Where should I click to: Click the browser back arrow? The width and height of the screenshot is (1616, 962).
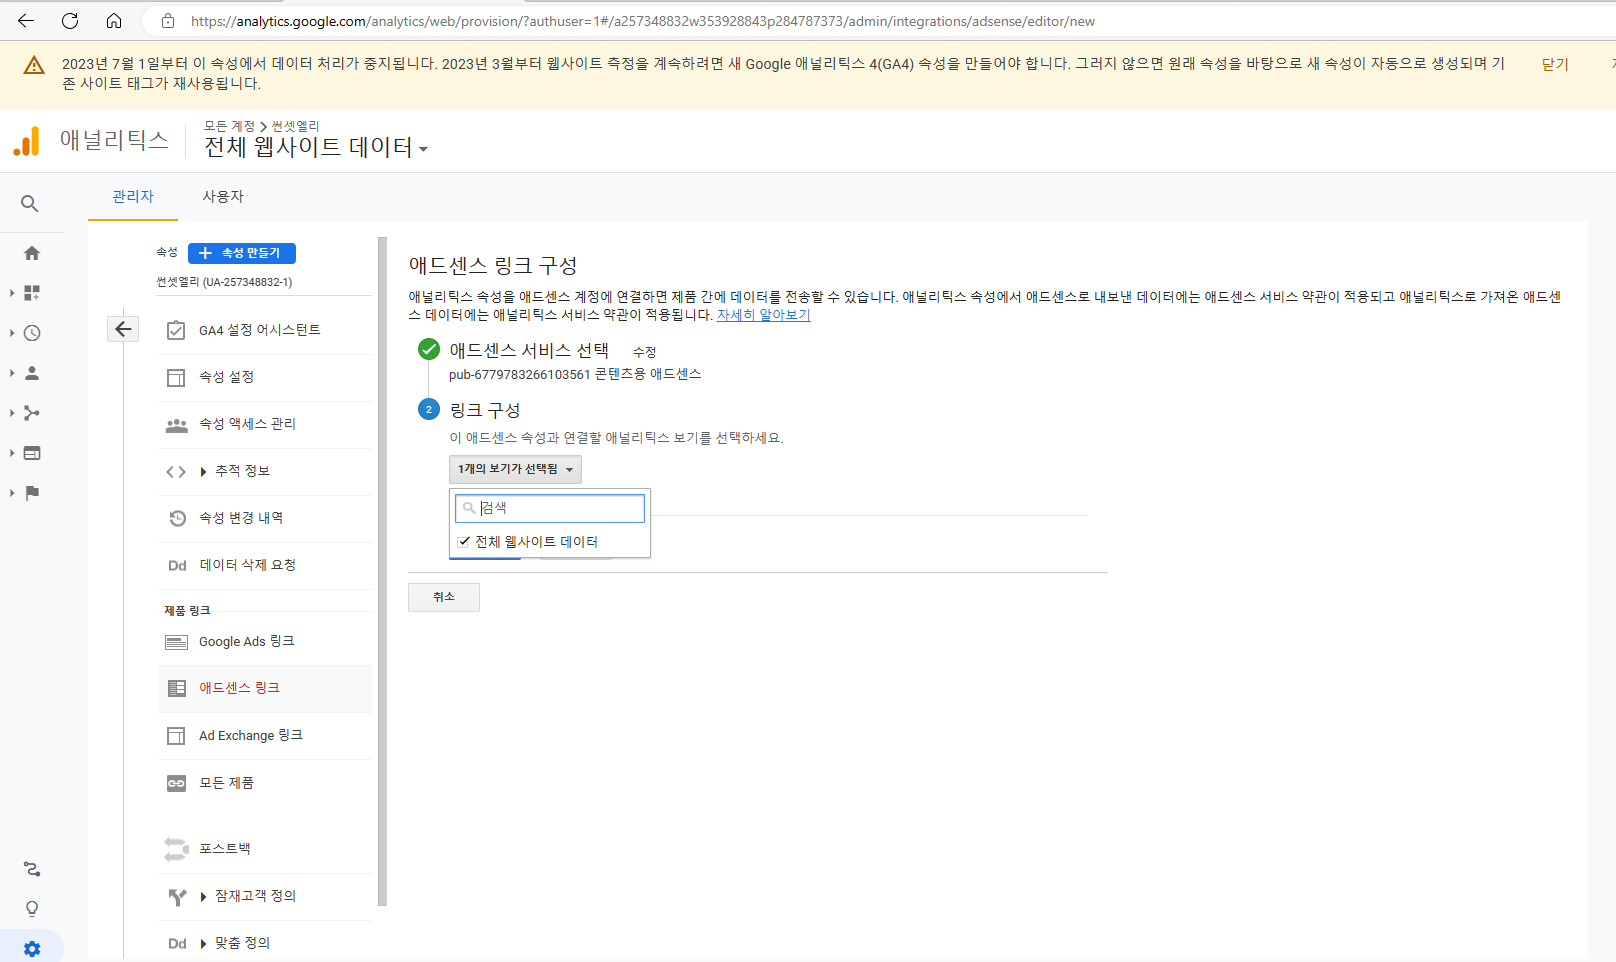tap(26, 20)
